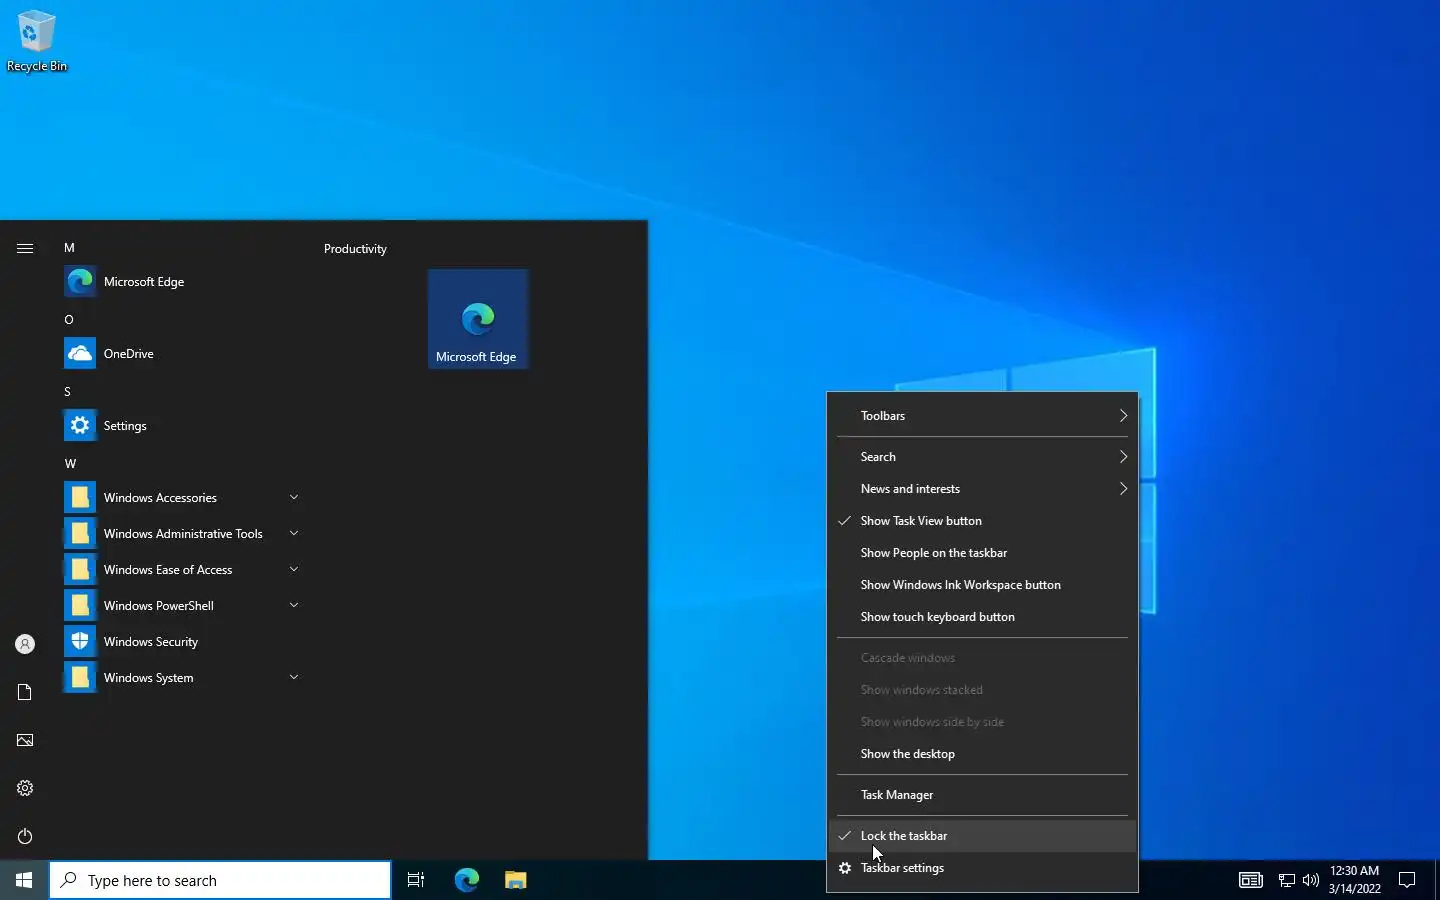
Task: Open the Search submenu
Action: [982, 457]
